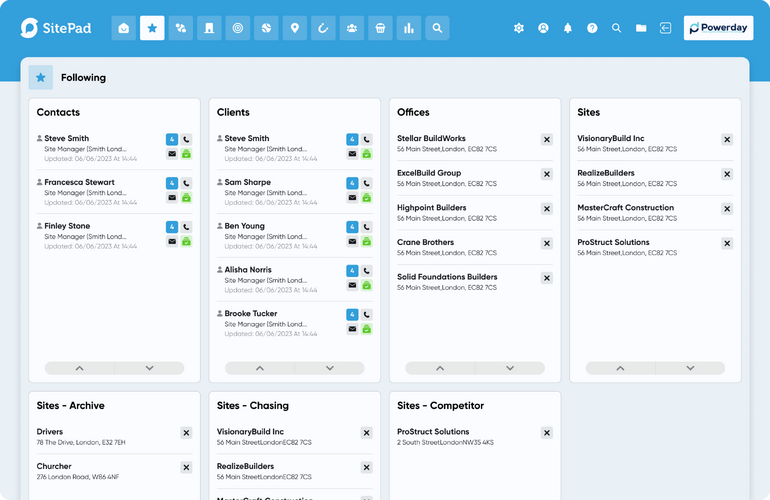Unfollow Stellar BuildWorks with its X button
770x500 pixels.
(547, 140)
